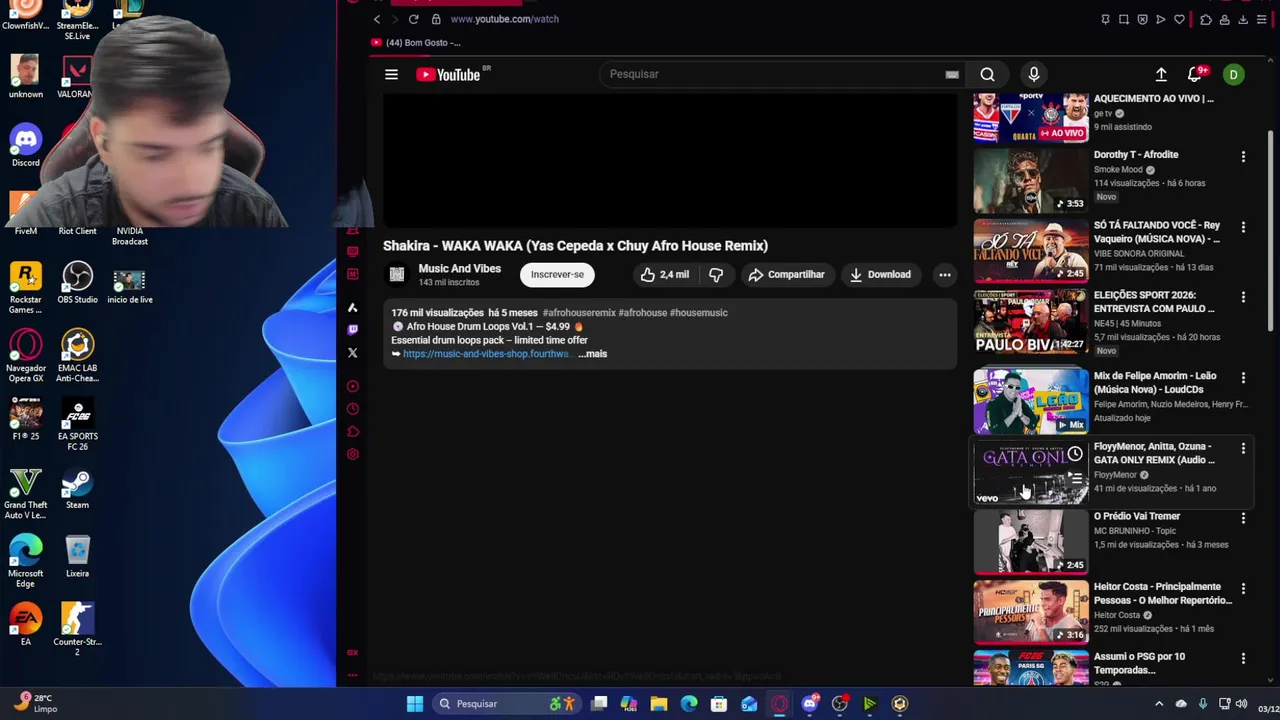This screenshot has width=1280, height=720.
Task: Open options for ELEIÇÕES SPORT 2026 video
Action: pos(1243,297)
